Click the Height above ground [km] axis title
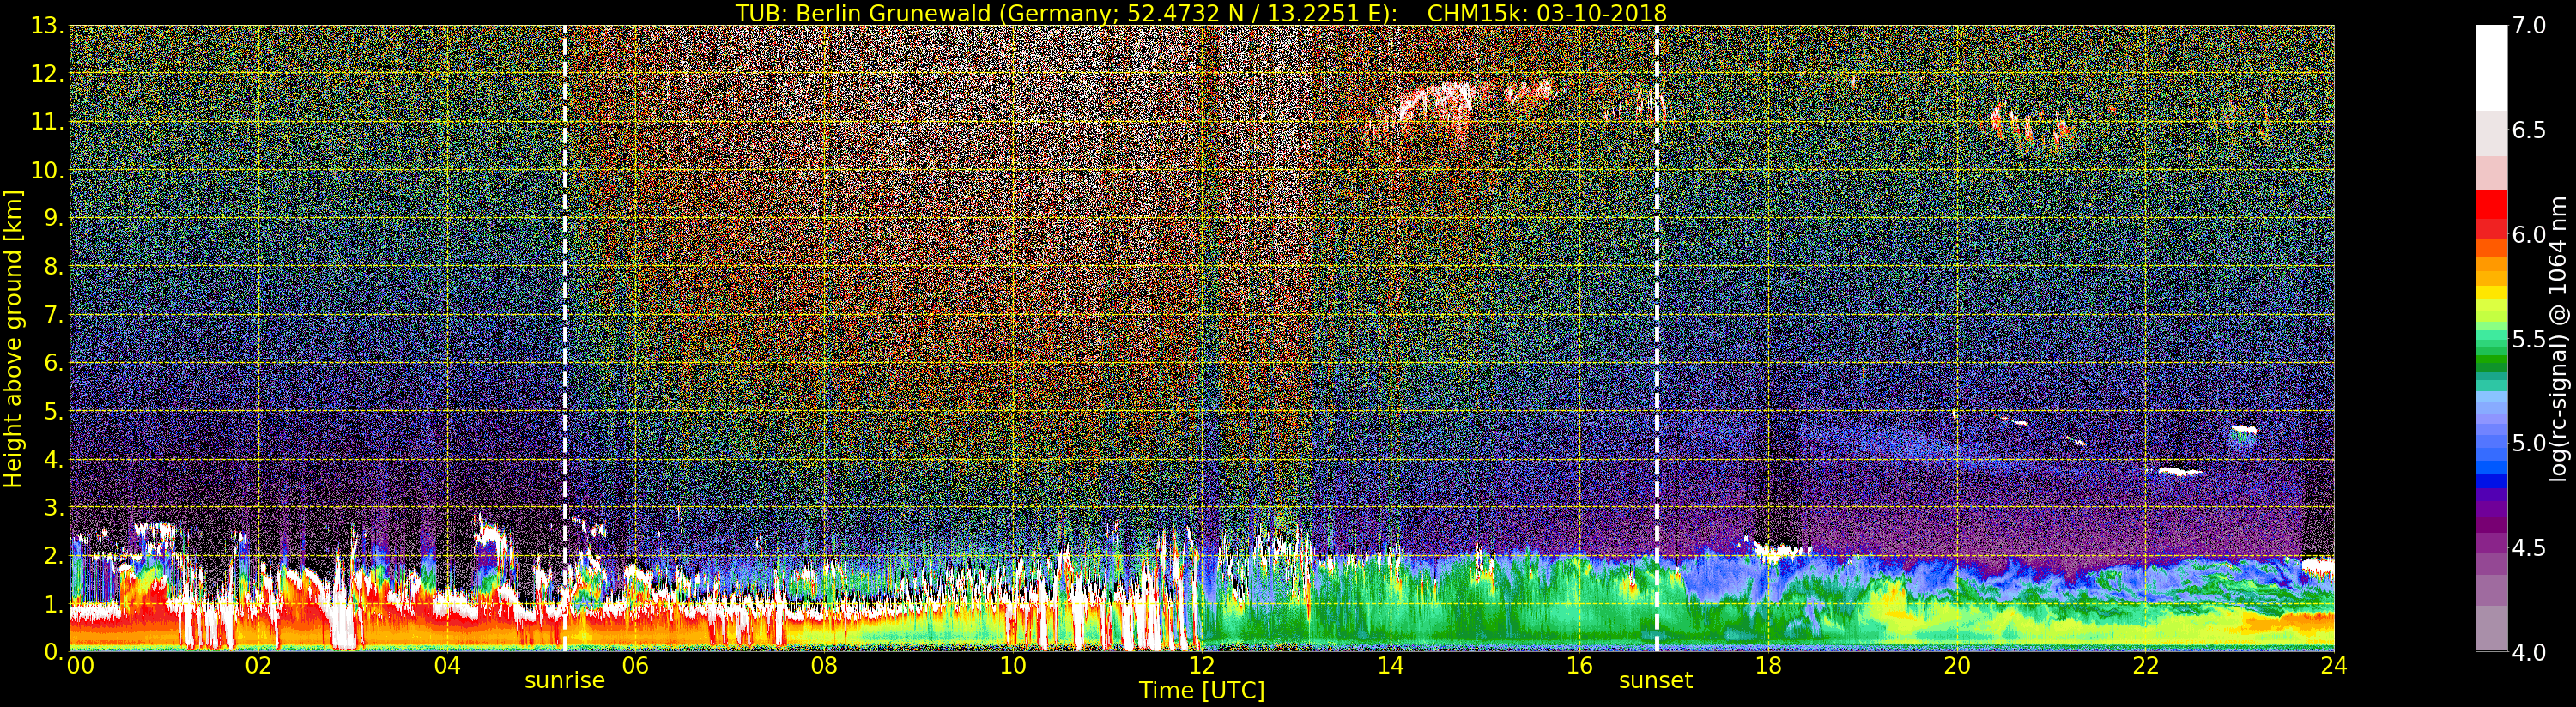The height and width of the screenshot is (707, 2576). [x=13, y=338]
